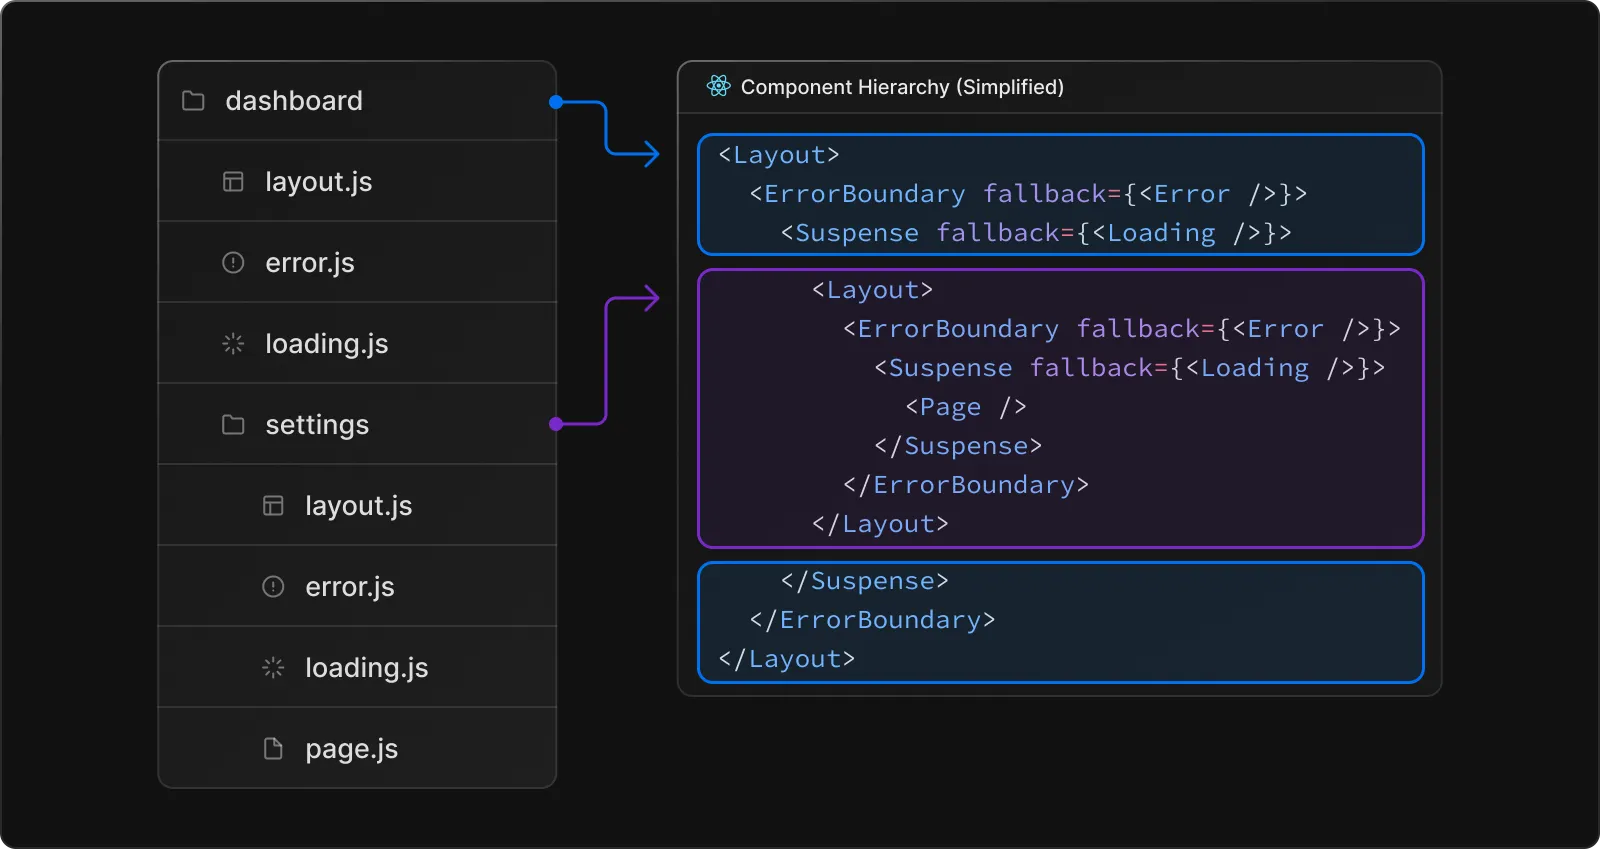
Task: Select the purple connector dot on settings row
Action: click(556, 424)
